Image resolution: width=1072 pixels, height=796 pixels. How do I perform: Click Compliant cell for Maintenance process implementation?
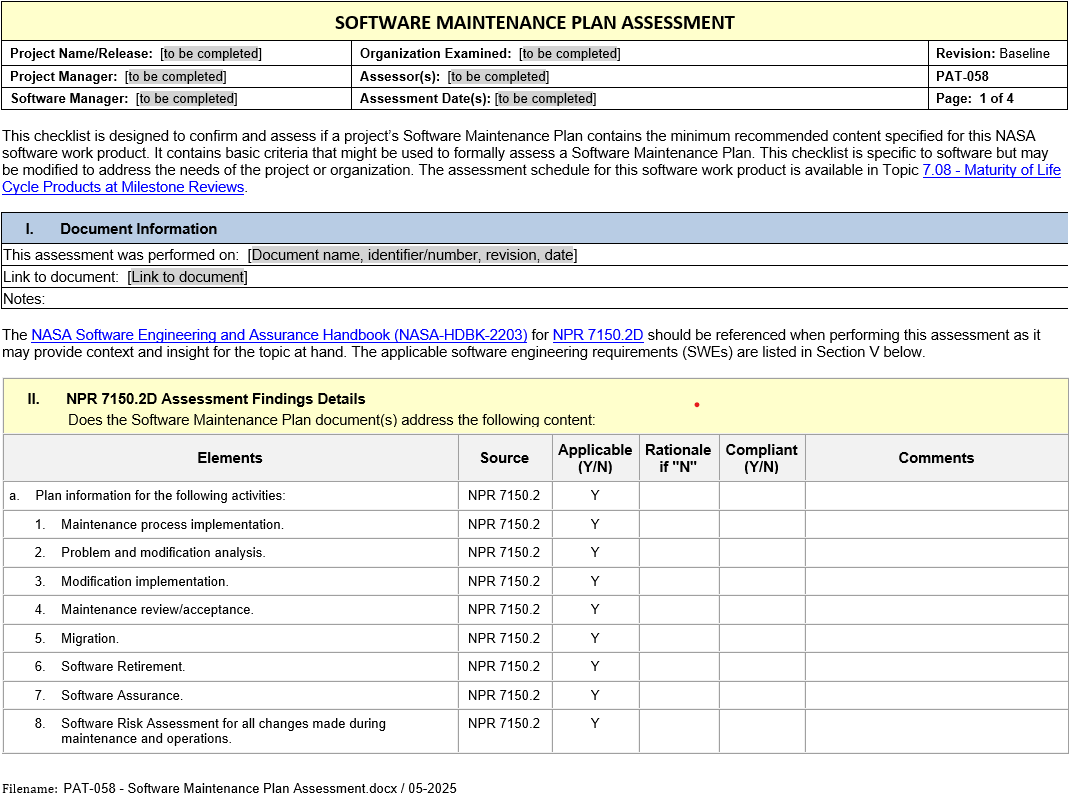[x=761, y=524]
